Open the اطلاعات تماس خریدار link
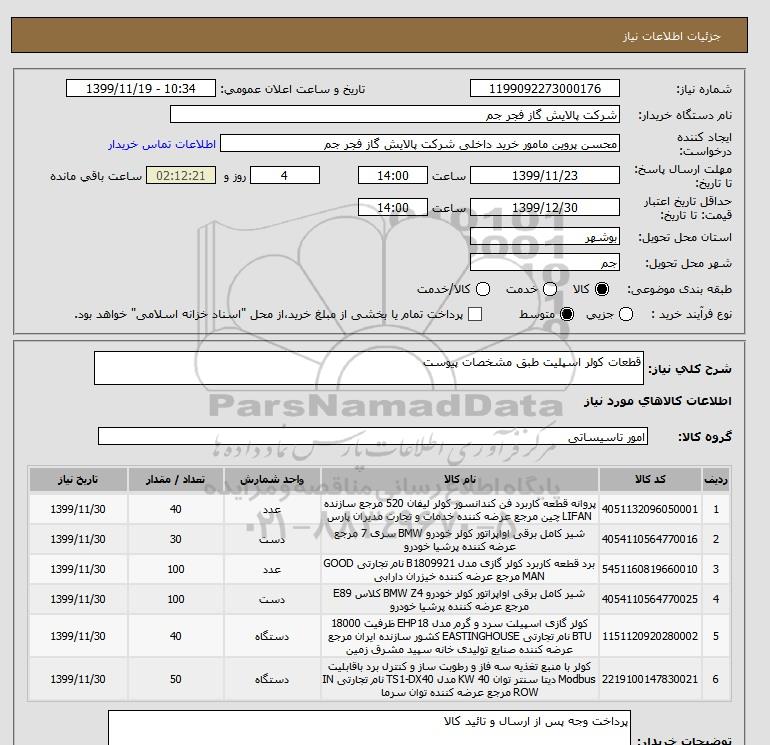The width and height of the screenshot is (770, 745). click(162, 144)
